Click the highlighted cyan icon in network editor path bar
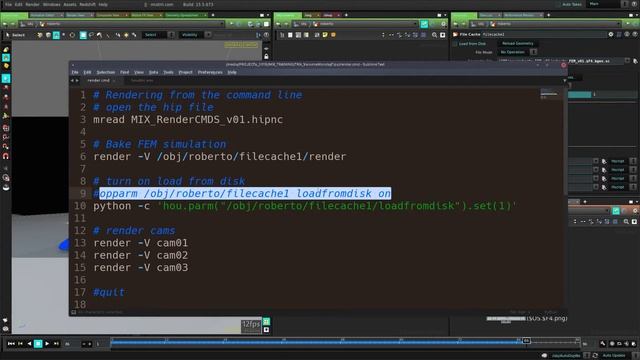Viewport: 640px width, 360px height. [424, 24]
